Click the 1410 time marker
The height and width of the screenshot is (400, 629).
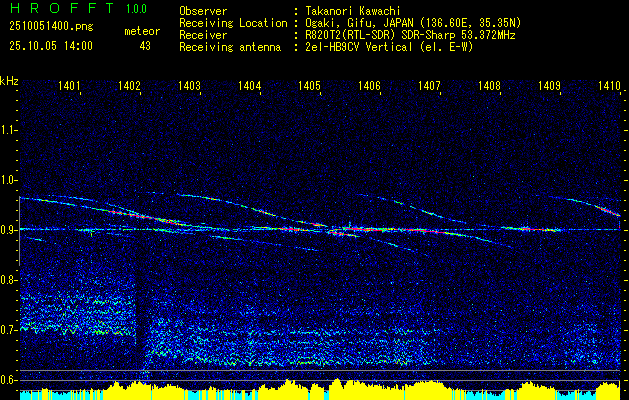point(609,85)
